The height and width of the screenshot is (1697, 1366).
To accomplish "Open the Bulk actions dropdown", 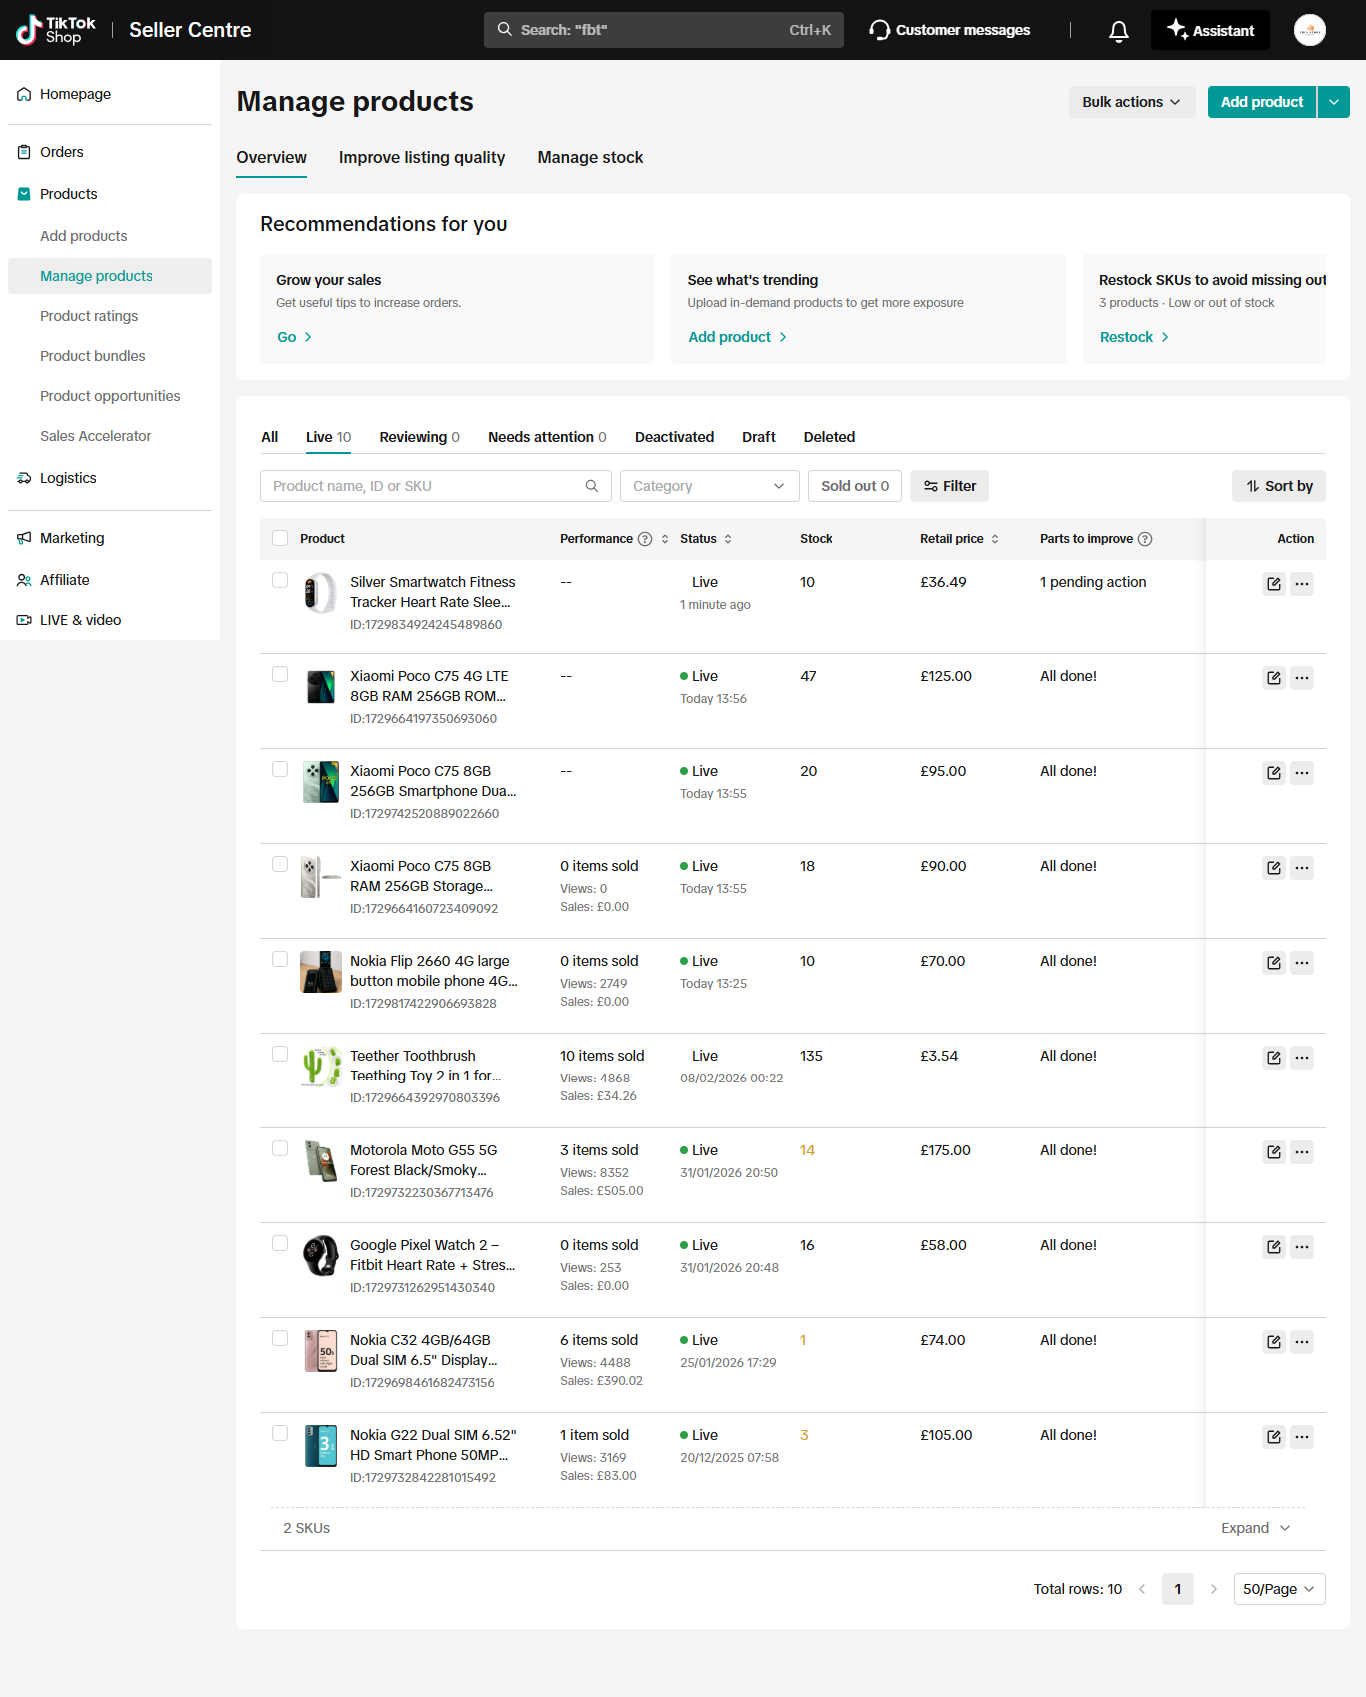I will point(1131,102).
